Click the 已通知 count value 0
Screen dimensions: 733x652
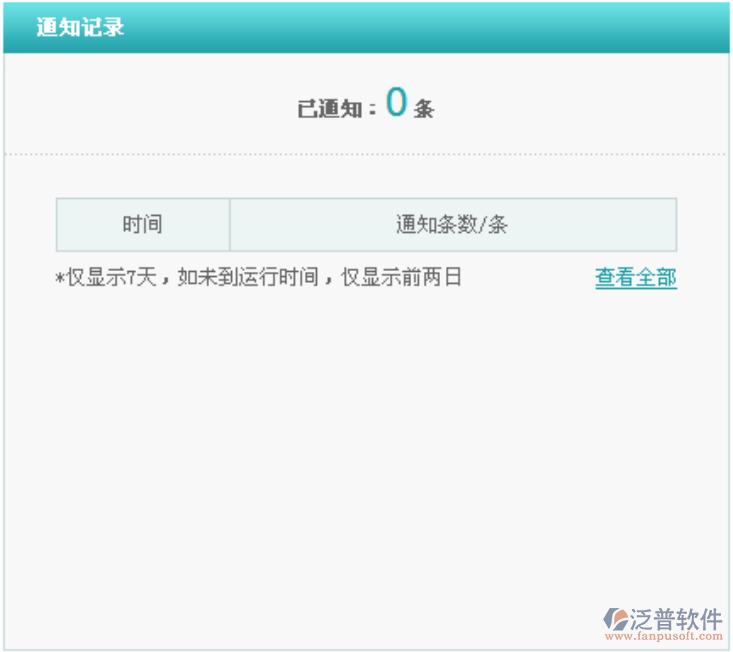pos(396,102)
